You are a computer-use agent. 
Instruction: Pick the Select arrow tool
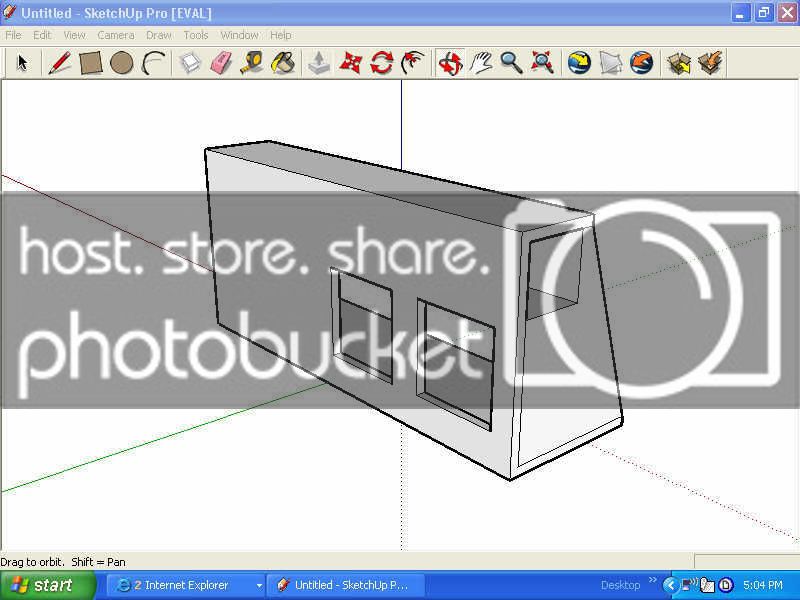pyautogui.click(x=22, y=63)
